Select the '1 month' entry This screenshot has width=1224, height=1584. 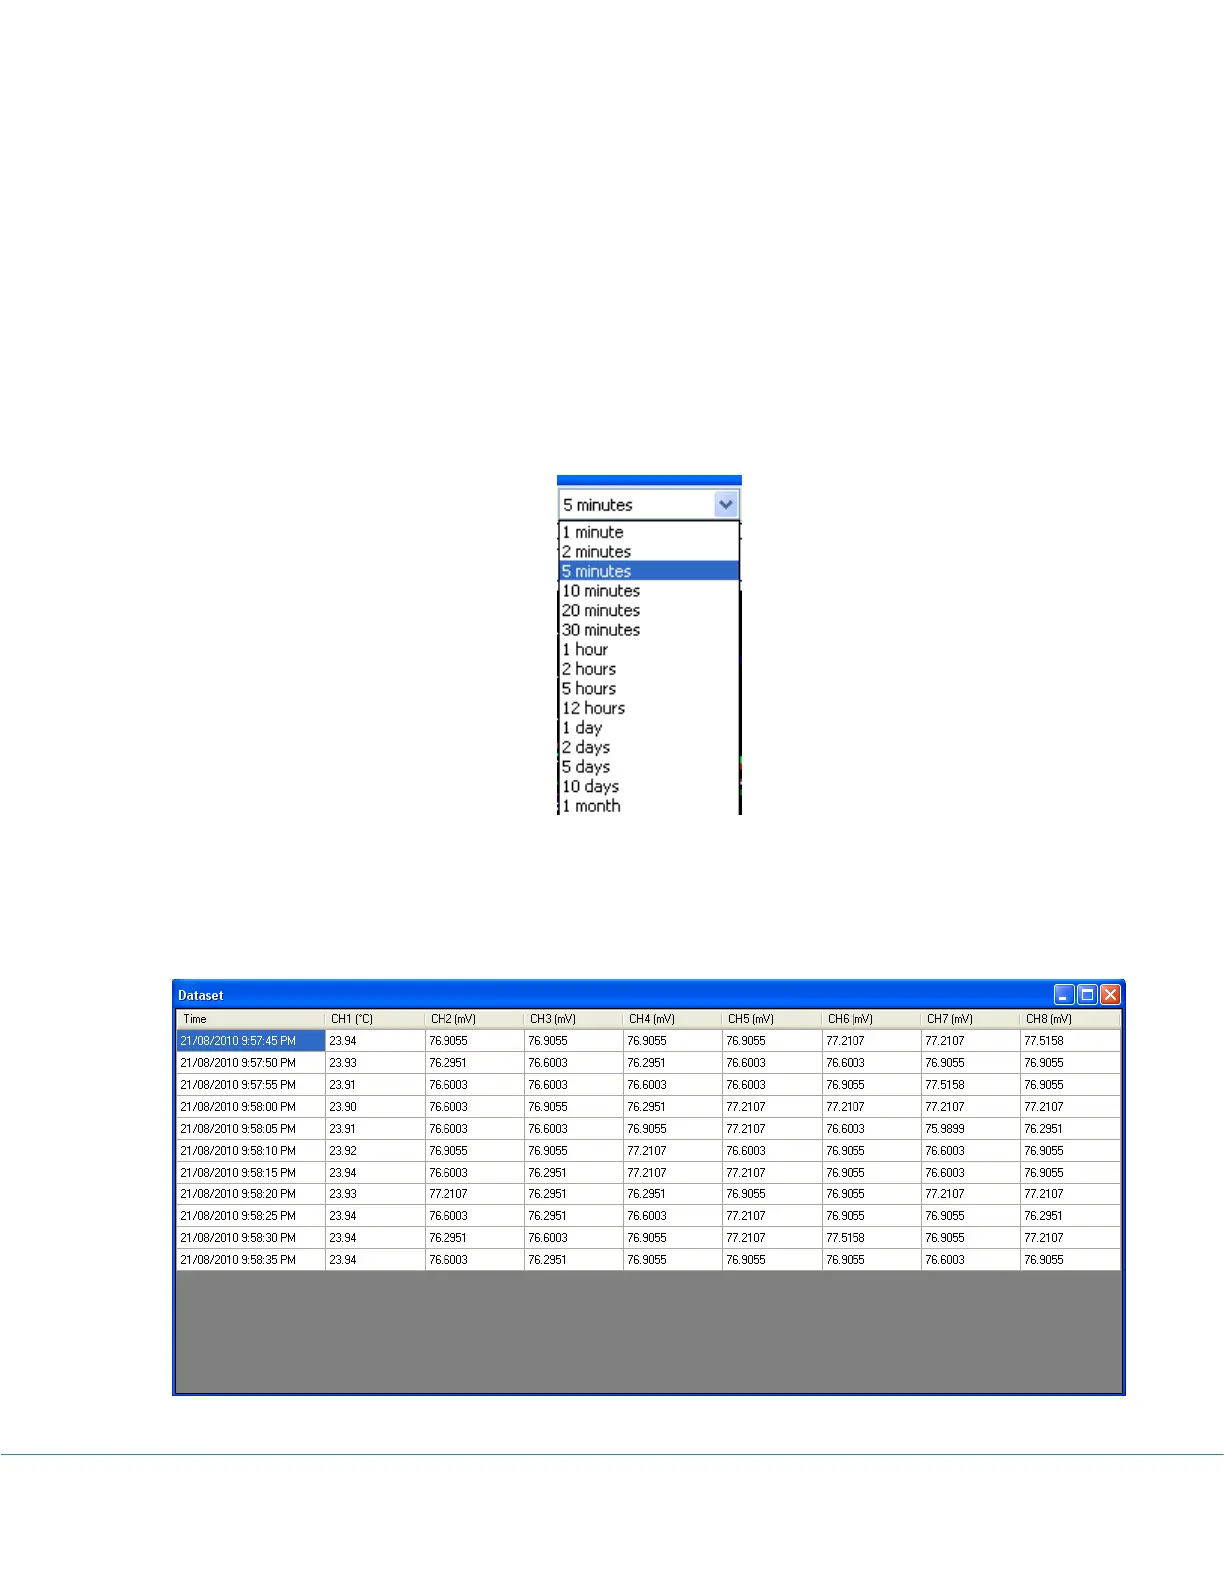[x=648, y=806]
